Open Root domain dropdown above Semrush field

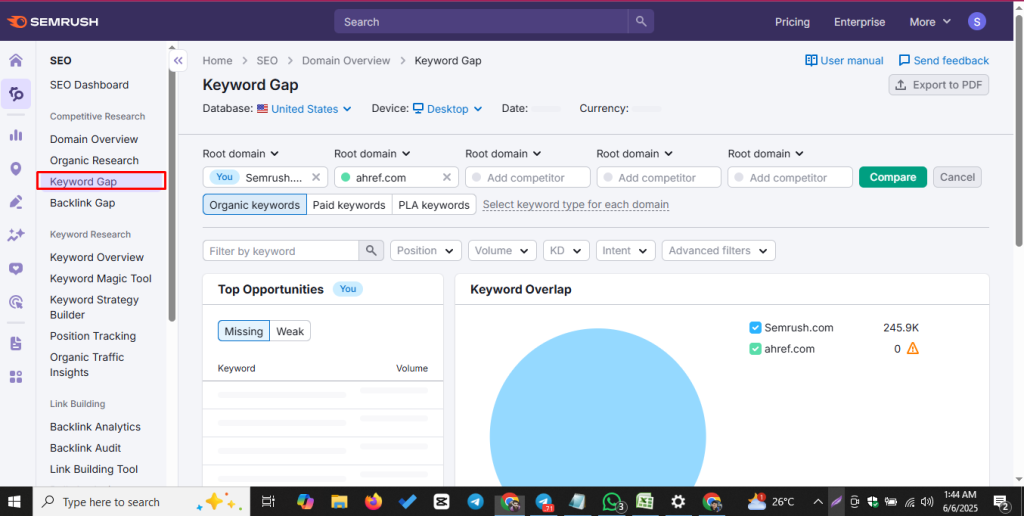241,153
